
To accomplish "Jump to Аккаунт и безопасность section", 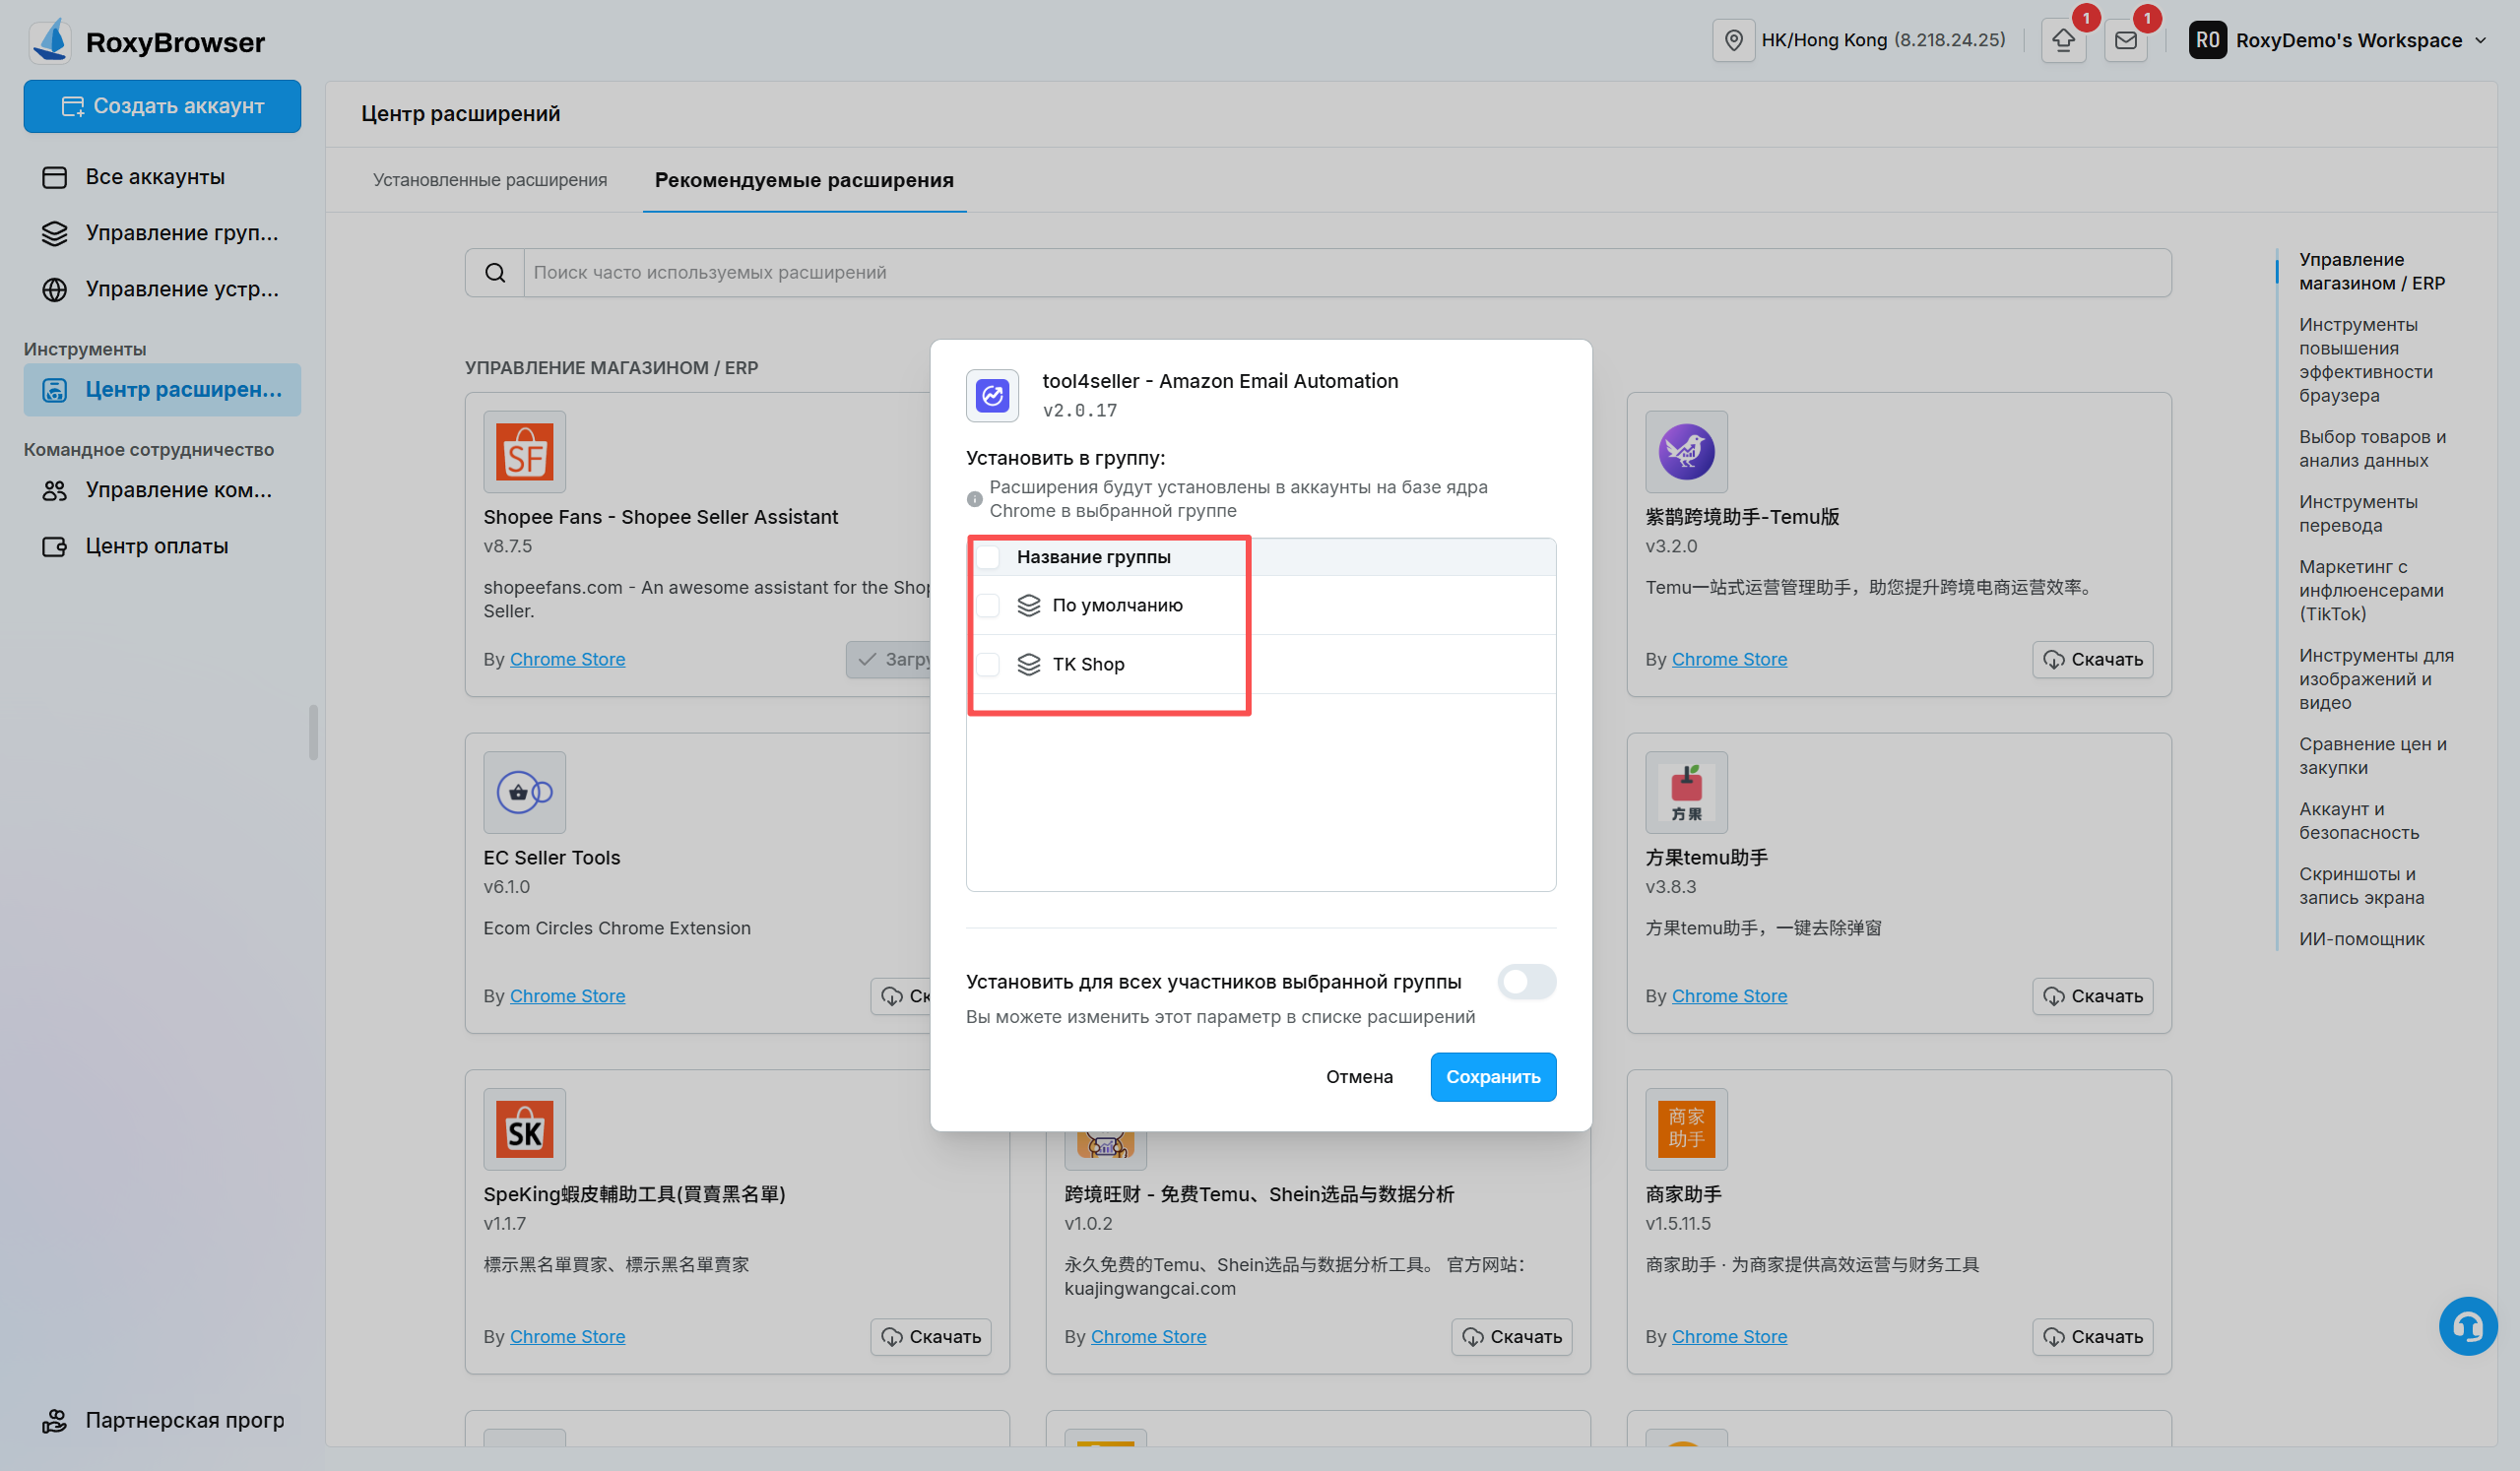I will (x=2359, y=821).
